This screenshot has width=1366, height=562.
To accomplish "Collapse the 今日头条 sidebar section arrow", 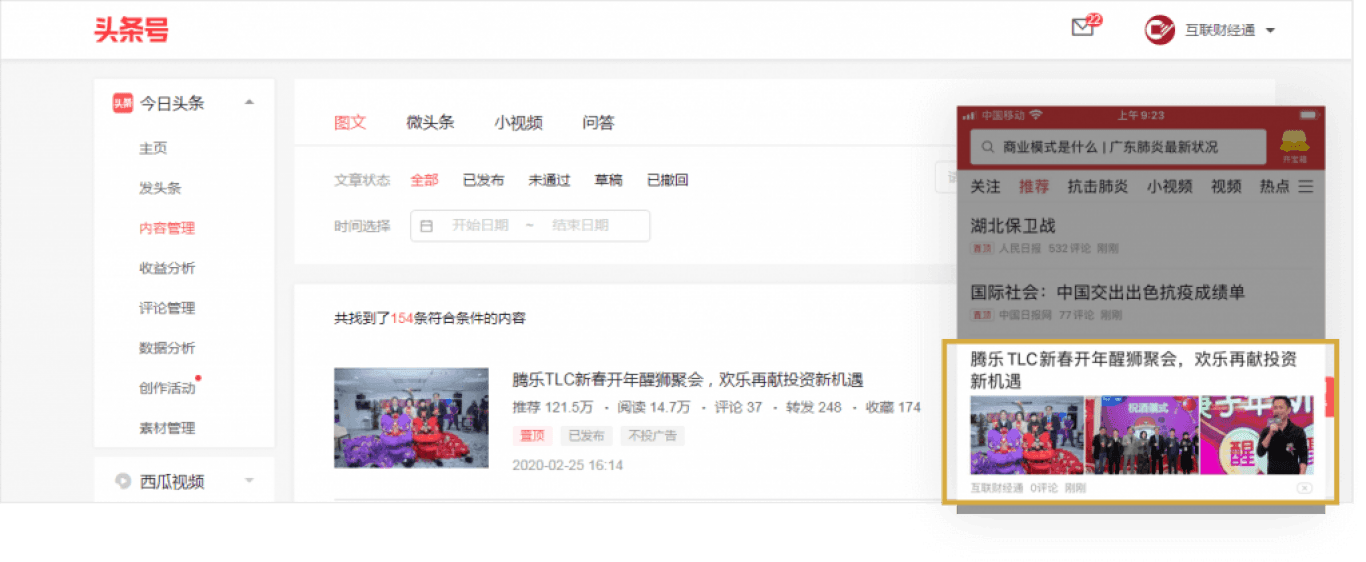I will (249, 102).
